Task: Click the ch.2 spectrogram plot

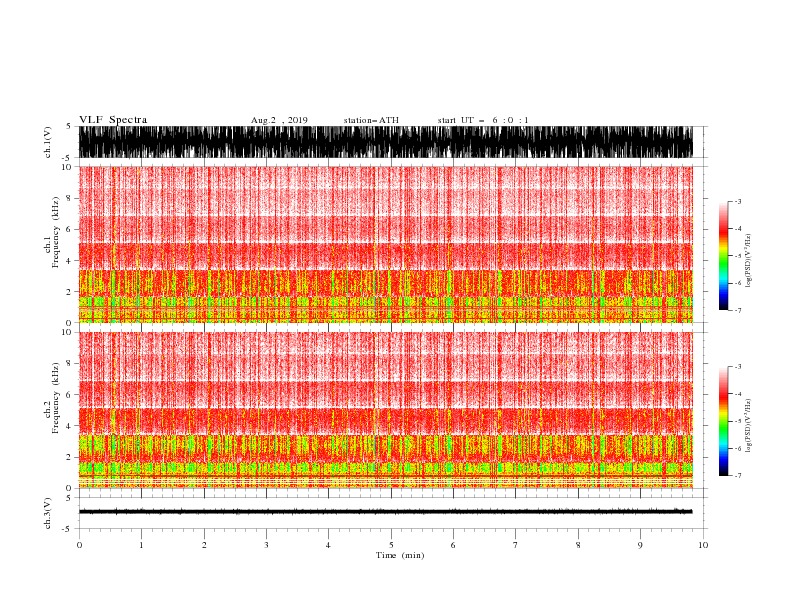Action: [385, 410]
